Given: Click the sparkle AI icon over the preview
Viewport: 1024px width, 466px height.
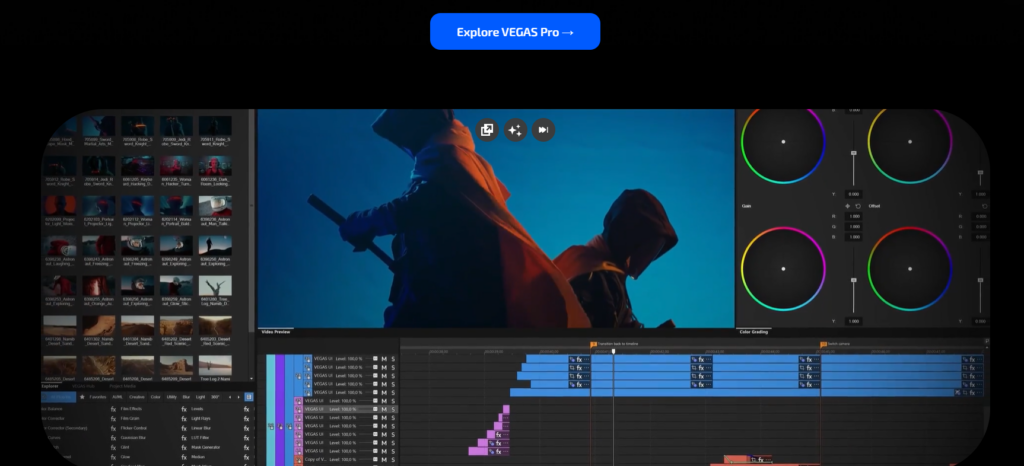Looking at the screenshot, I should (x=515, y=130).
